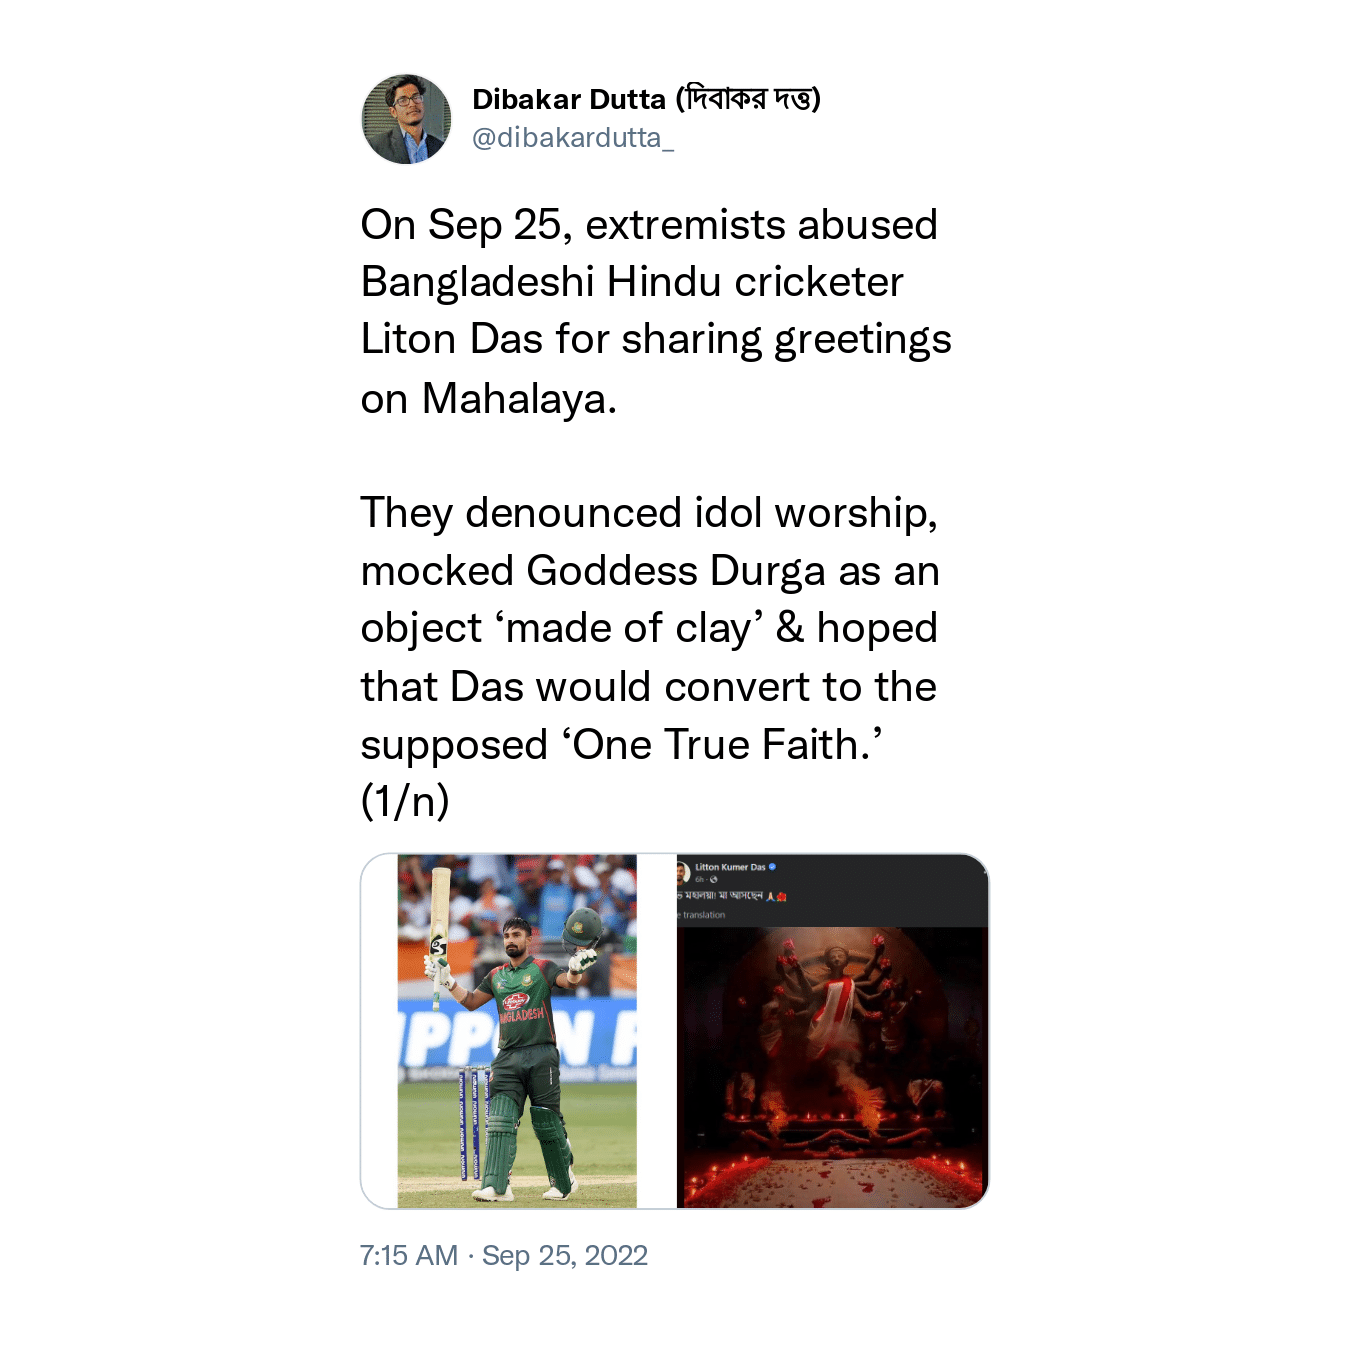Click the 6h post age label

(700, 879)
